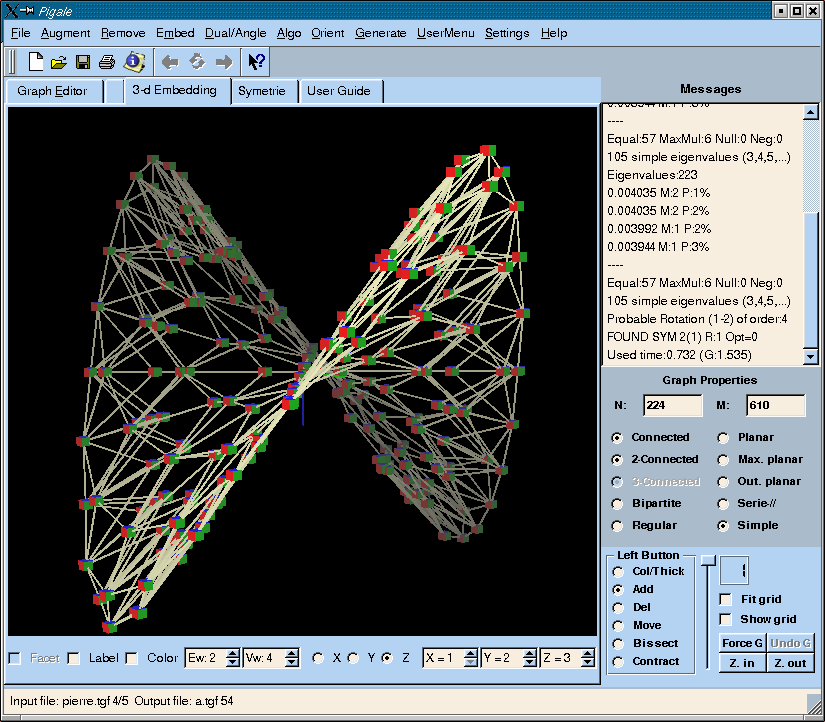Click the N vertex count field
The width and height of the screenshot is (825, 722).
coord(672,405)
